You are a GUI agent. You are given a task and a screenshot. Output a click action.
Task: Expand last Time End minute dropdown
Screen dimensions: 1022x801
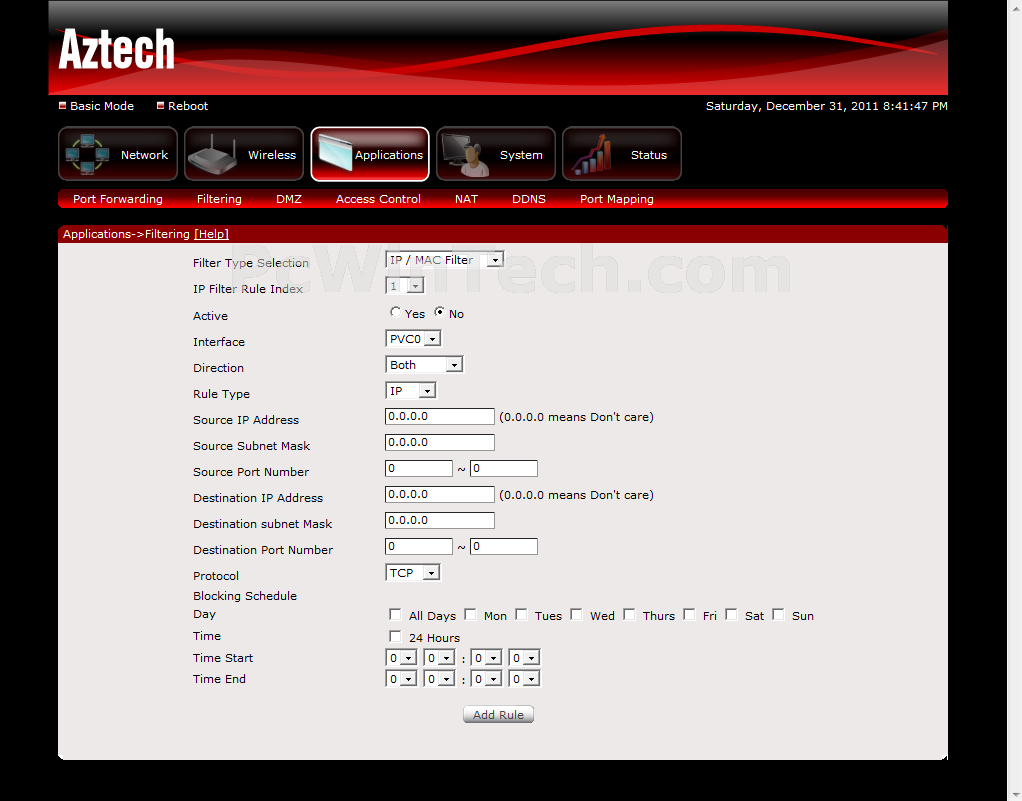coord(525,679)
